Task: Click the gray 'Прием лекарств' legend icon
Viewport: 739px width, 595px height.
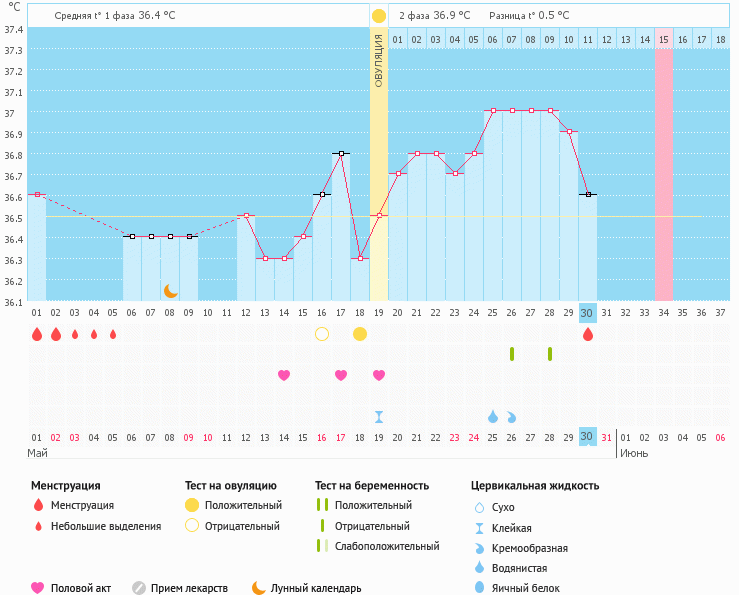Action: pyautogui.click(x=139, y=588)
